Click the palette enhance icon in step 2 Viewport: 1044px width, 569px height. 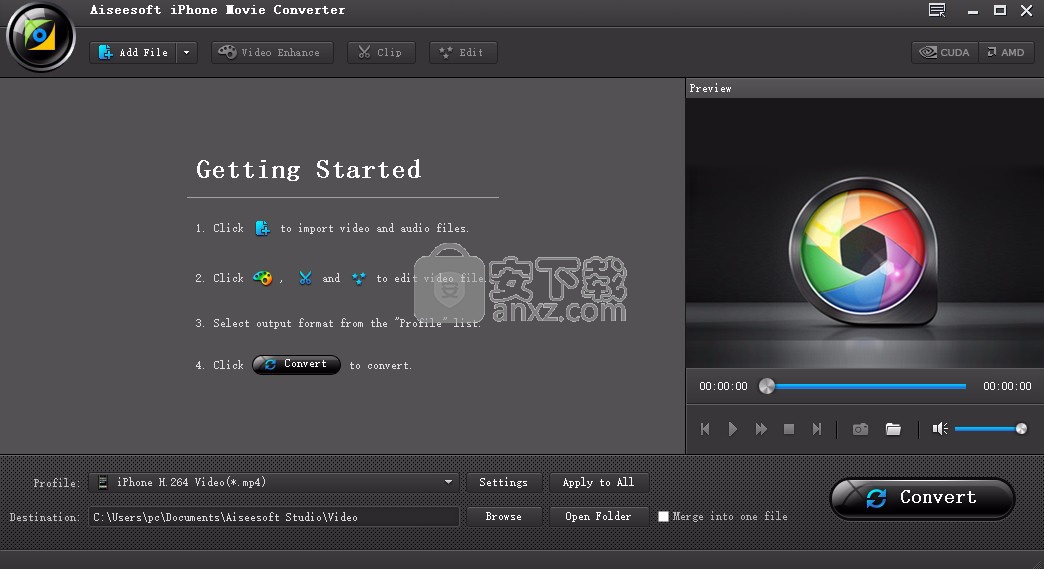[x=262, y=278]
